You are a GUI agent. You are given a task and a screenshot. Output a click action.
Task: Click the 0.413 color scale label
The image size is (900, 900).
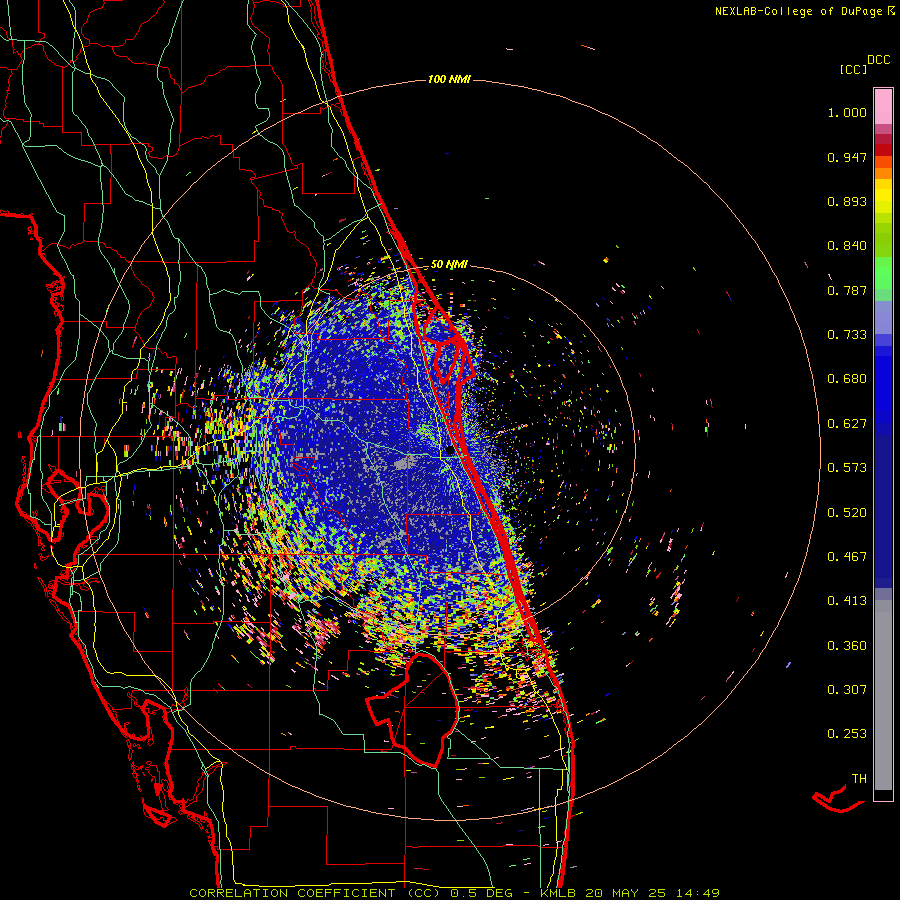[x=847, y=601]
